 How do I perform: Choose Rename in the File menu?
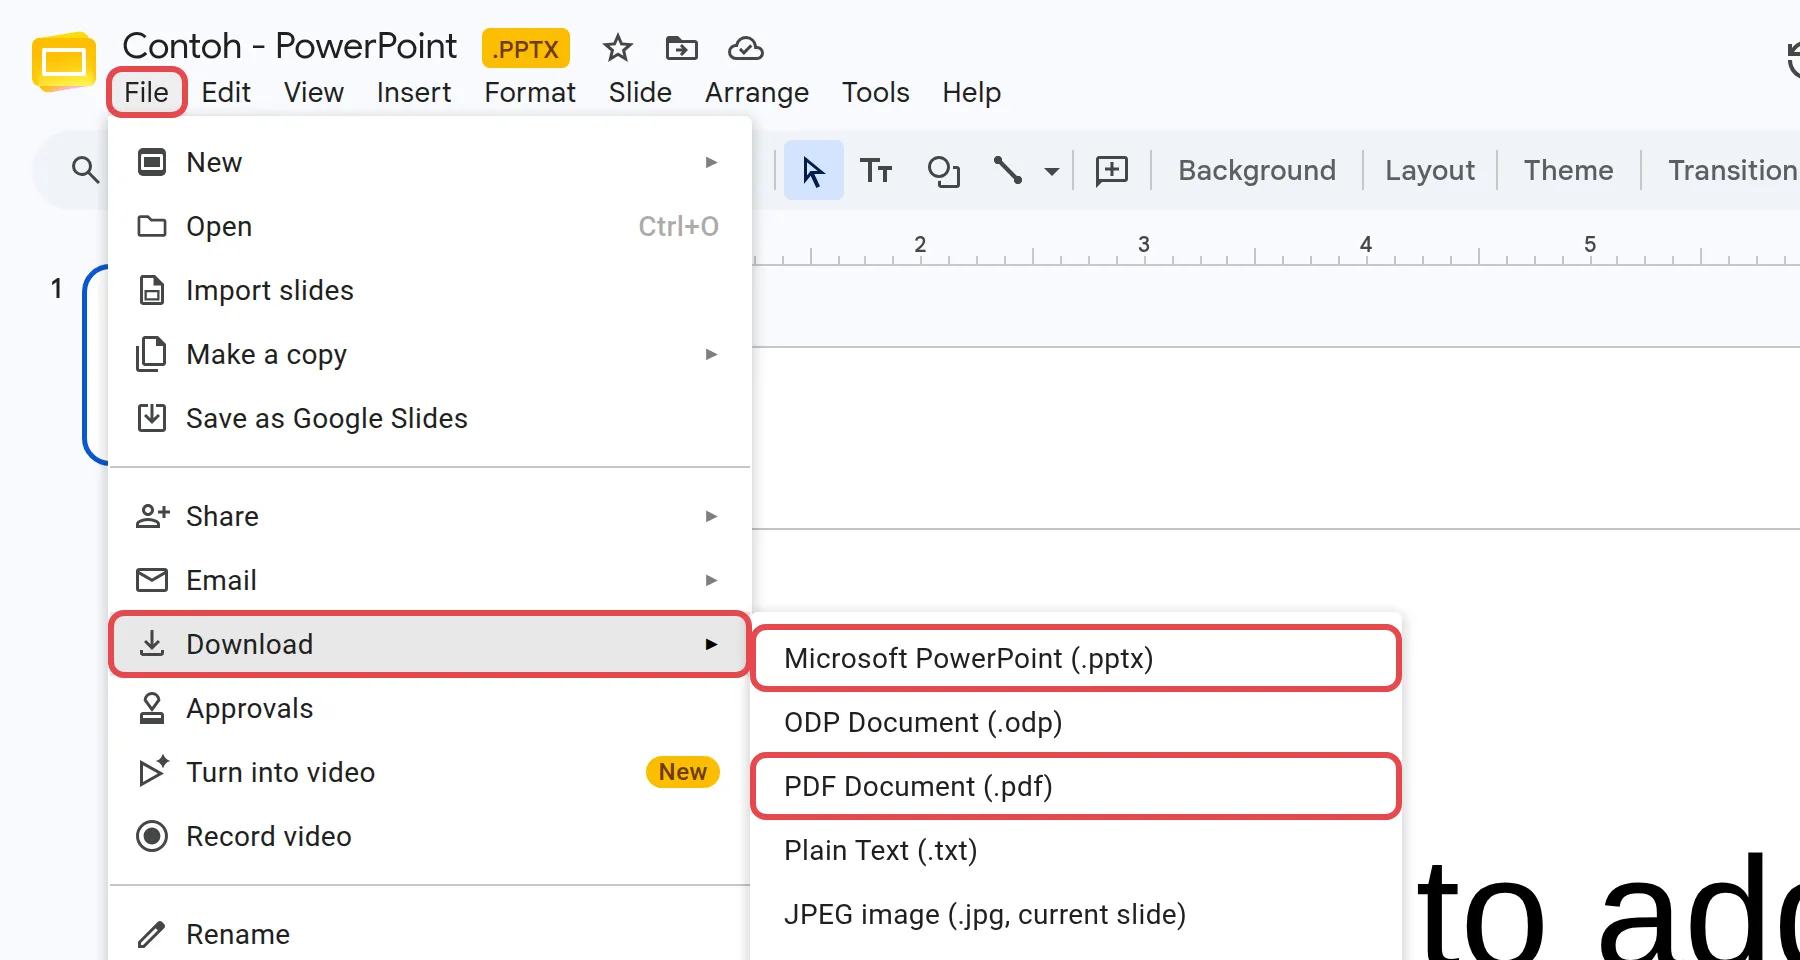click(430, 934)
